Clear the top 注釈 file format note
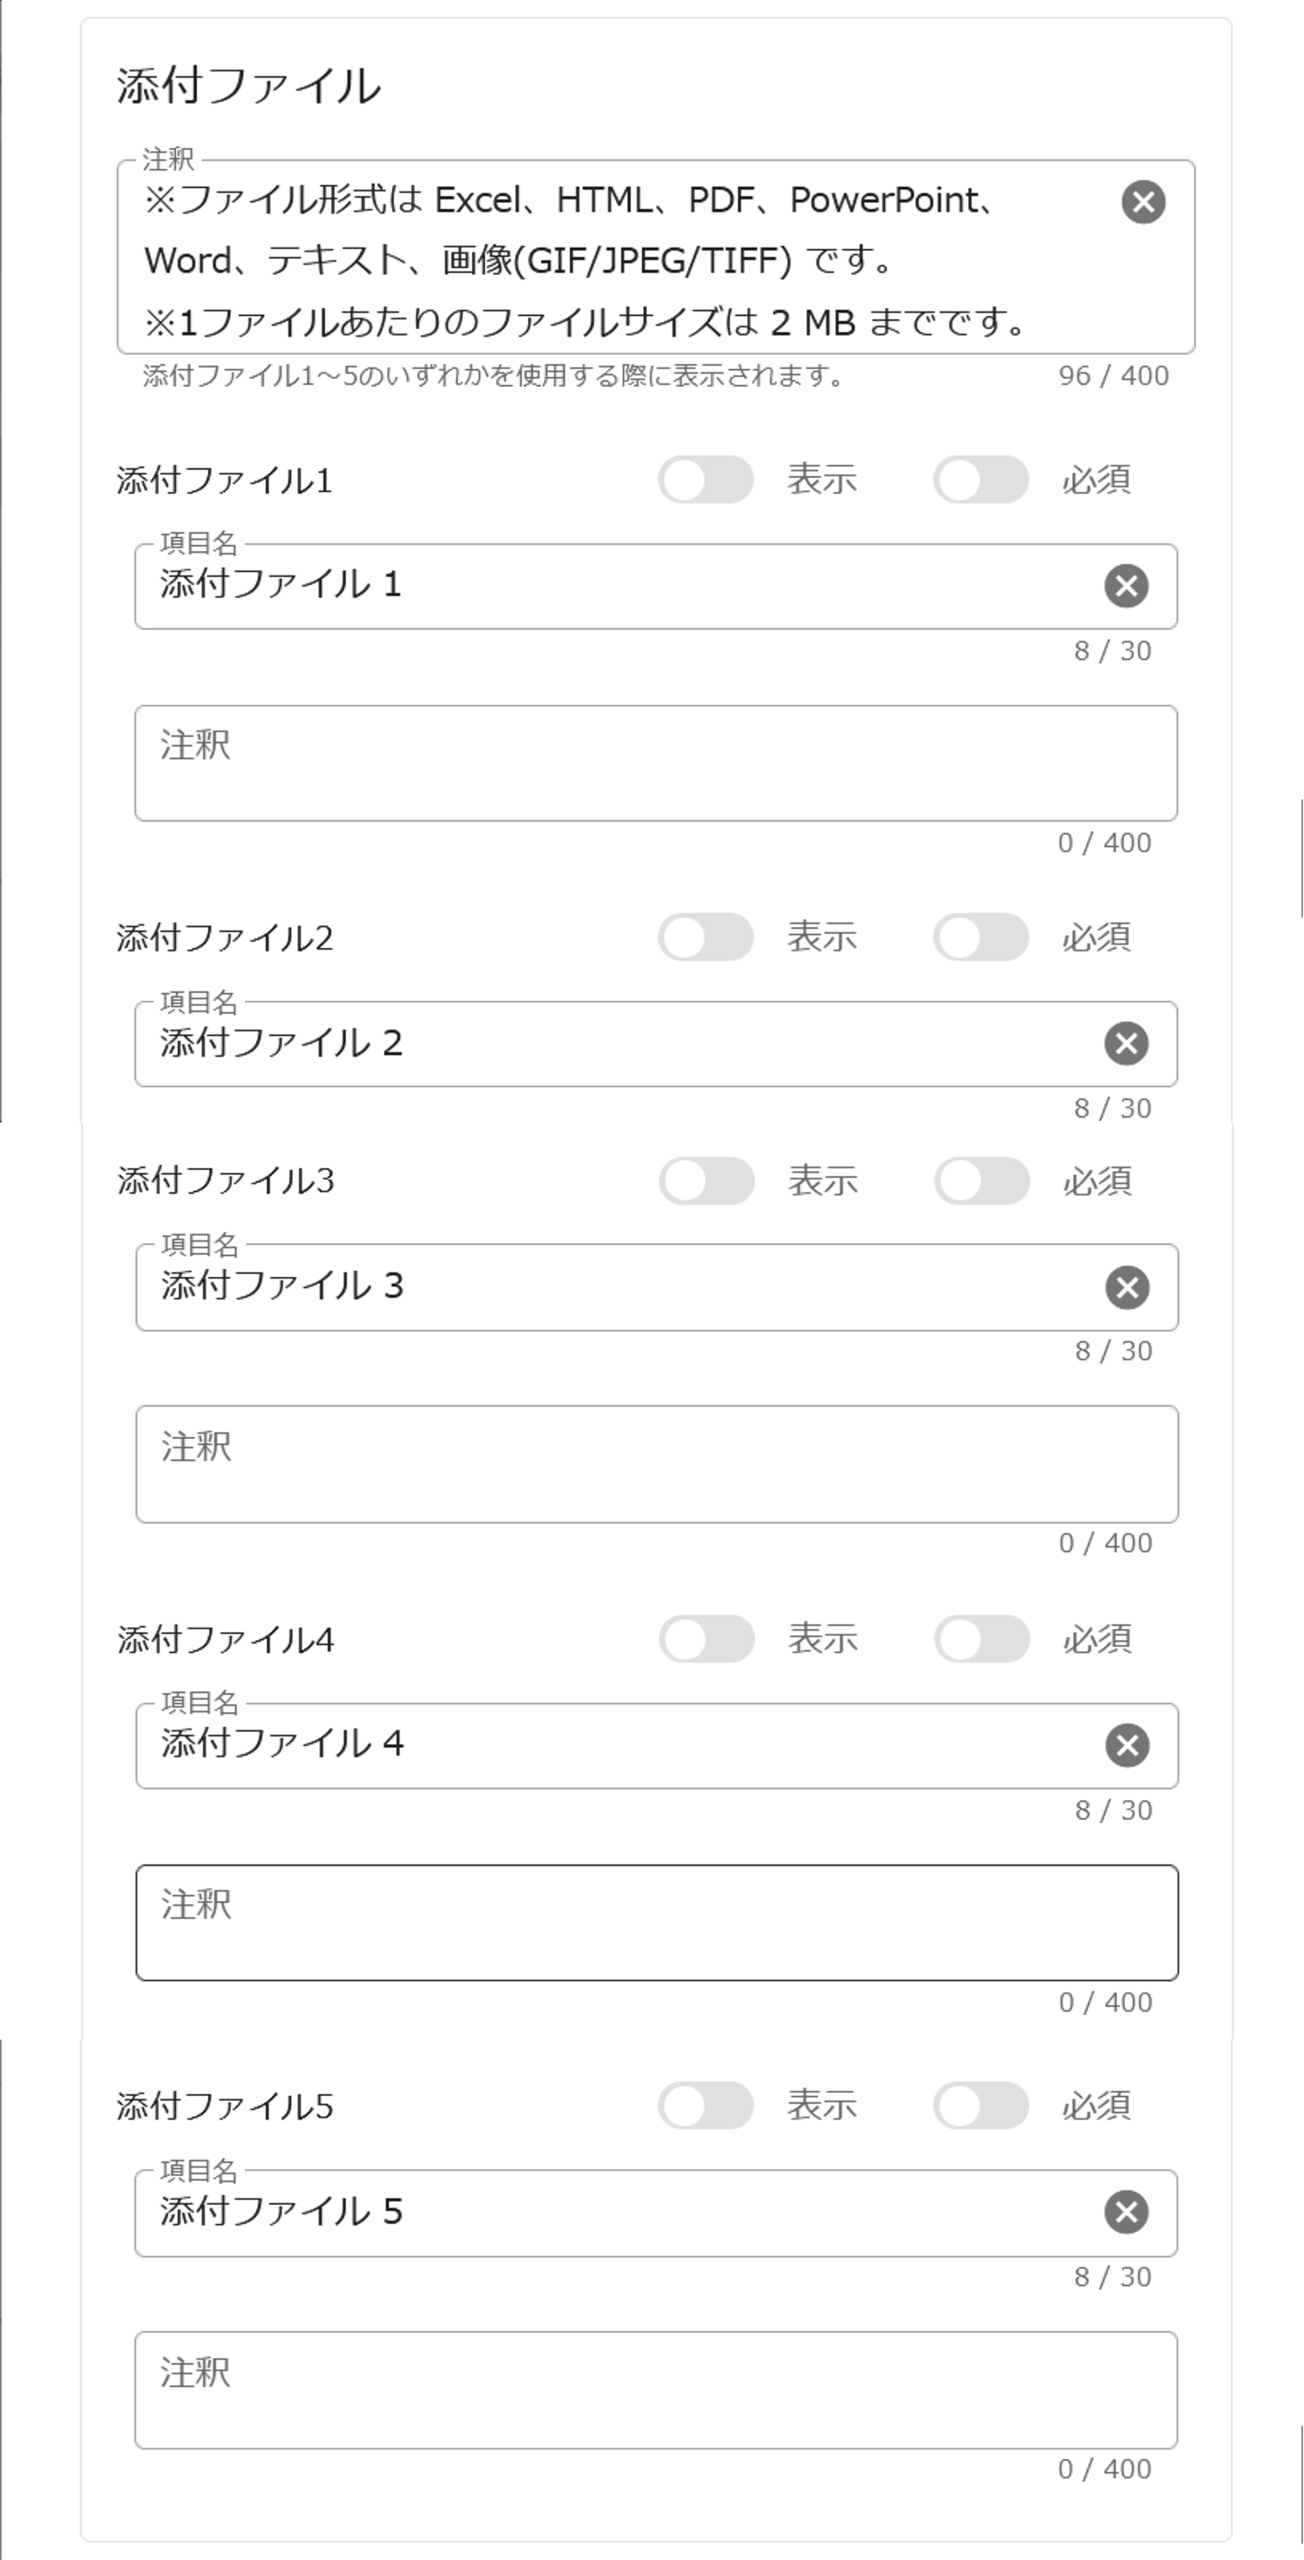The width and height of the screenshot is (1304, 2560). [1143, 202]
